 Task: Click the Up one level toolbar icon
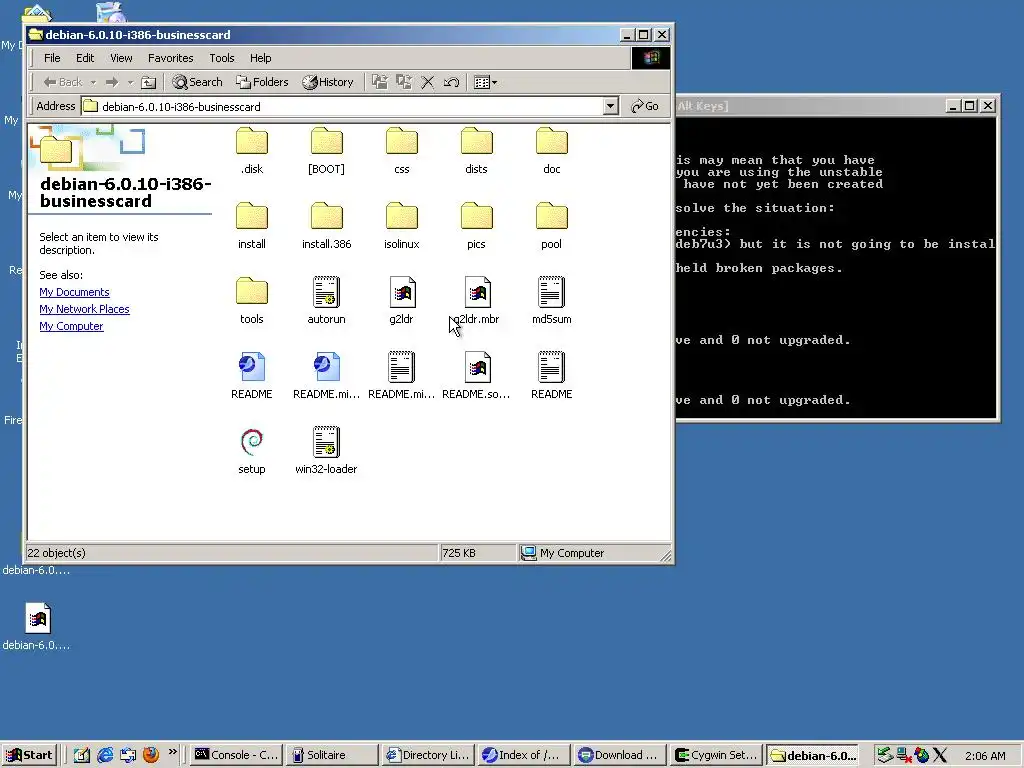149,82
